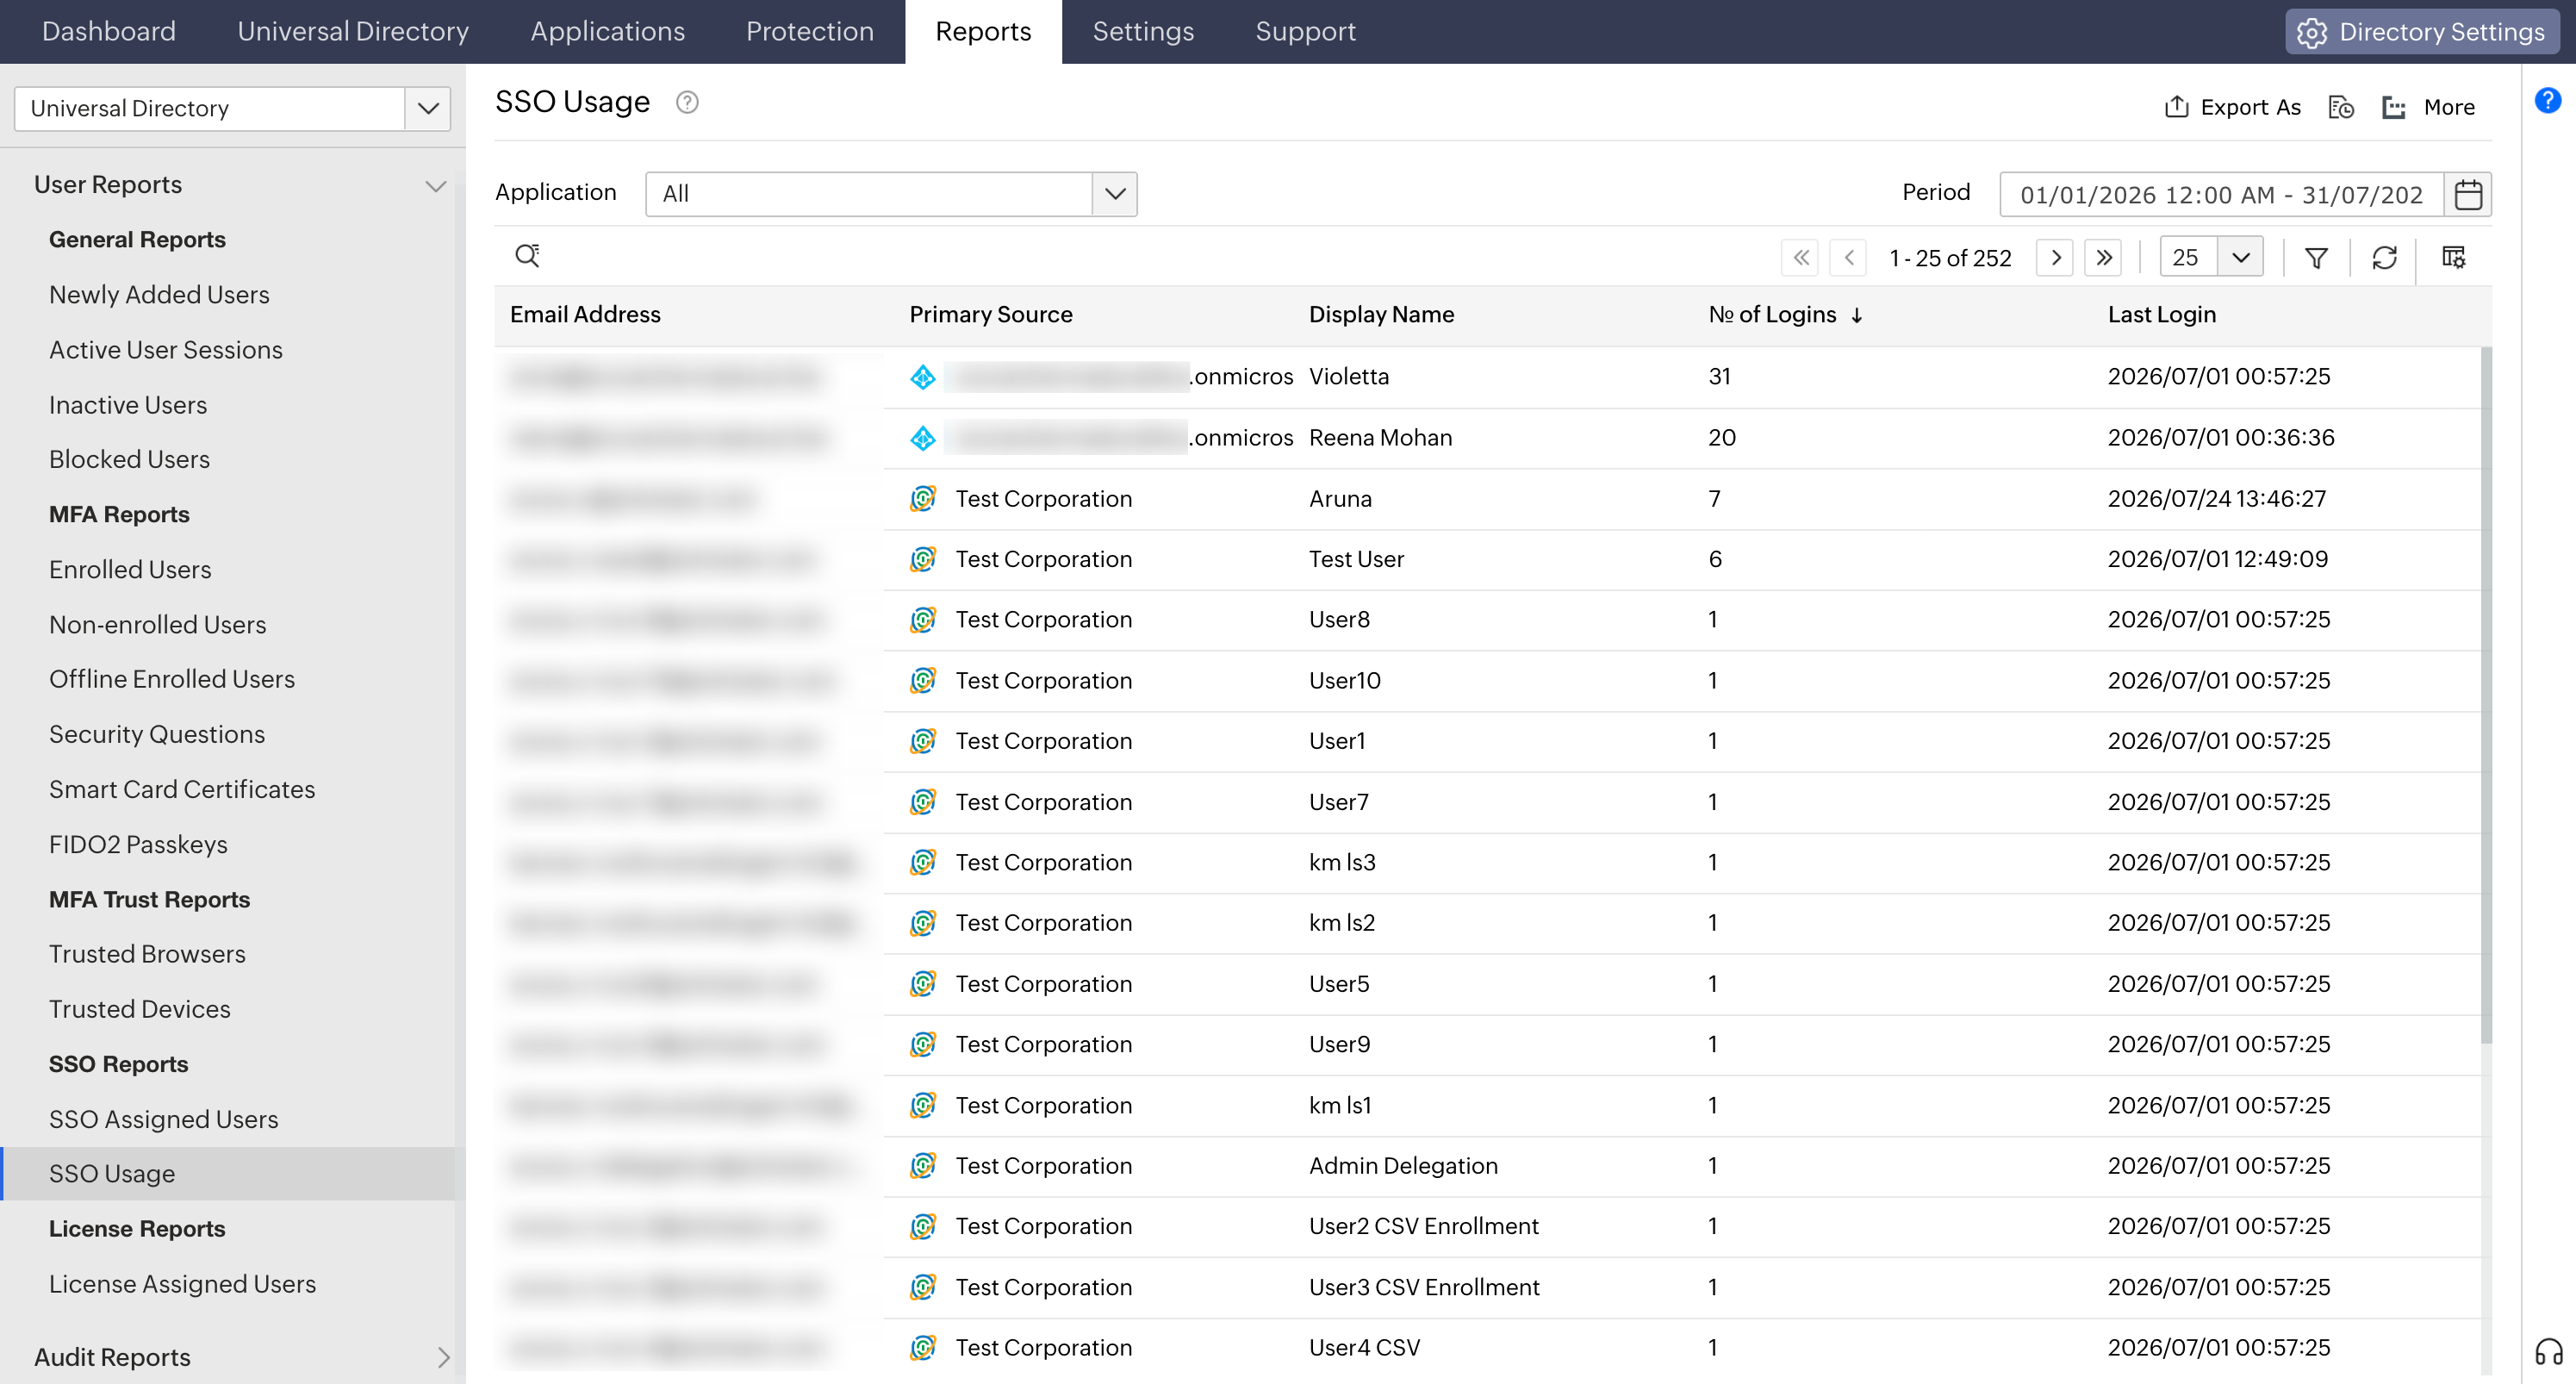Open the Settings tab
Screen dimensions: 2576x1384
tap(1143, 31)
